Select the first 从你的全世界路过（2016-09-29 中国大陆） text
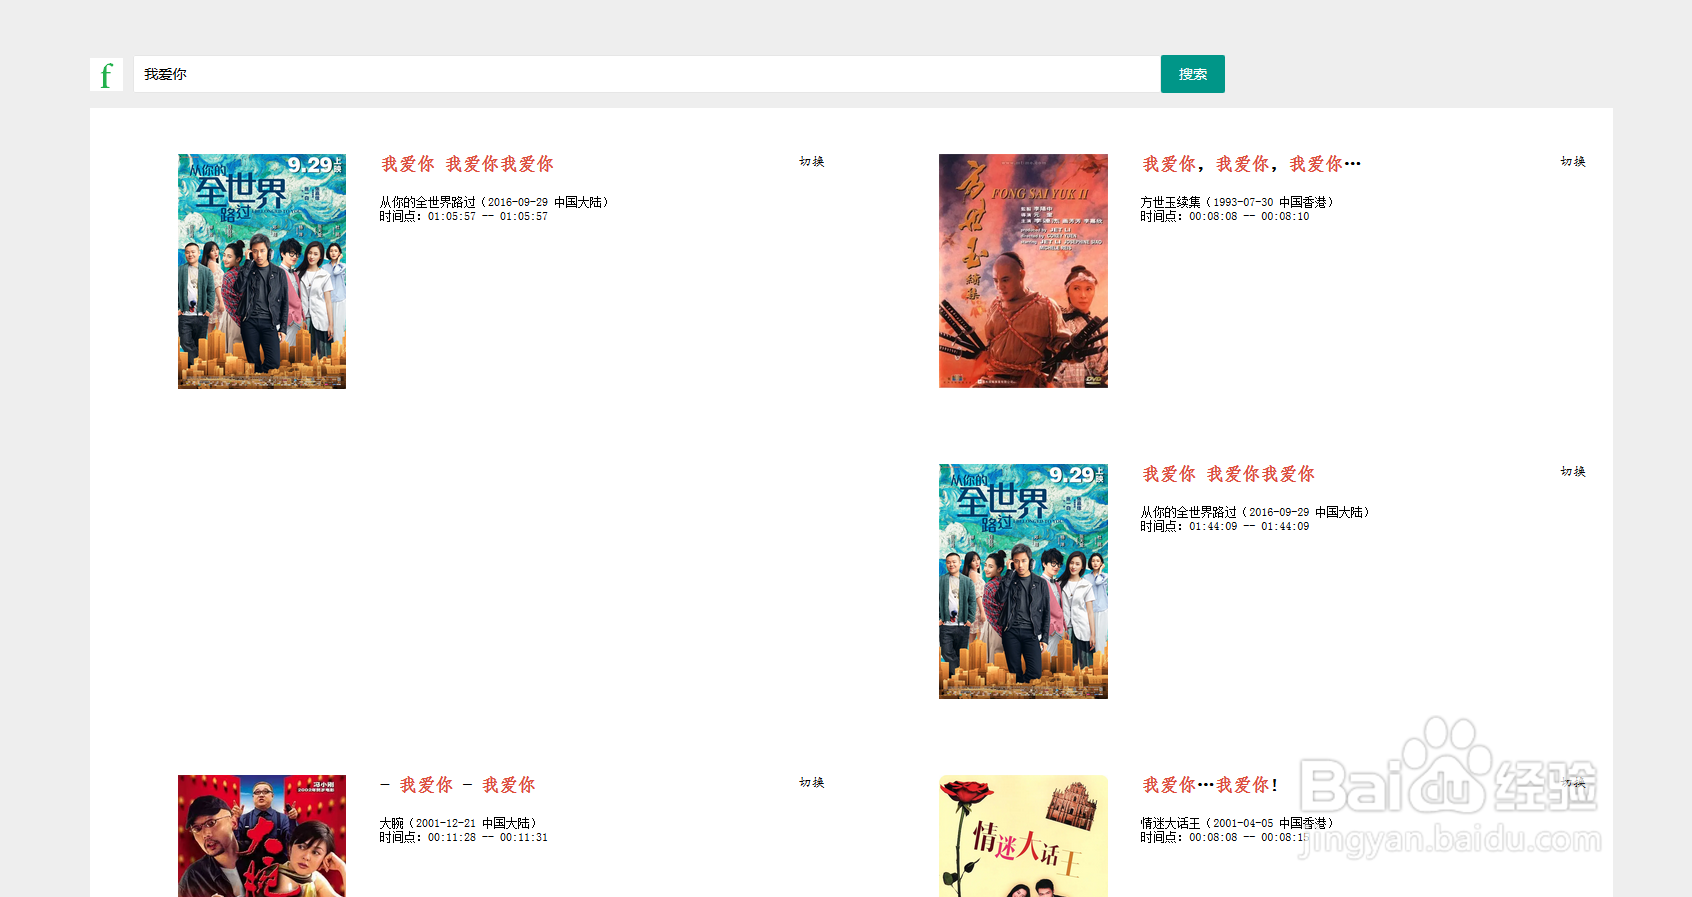The image size is (1692, 897). [494, 202]
